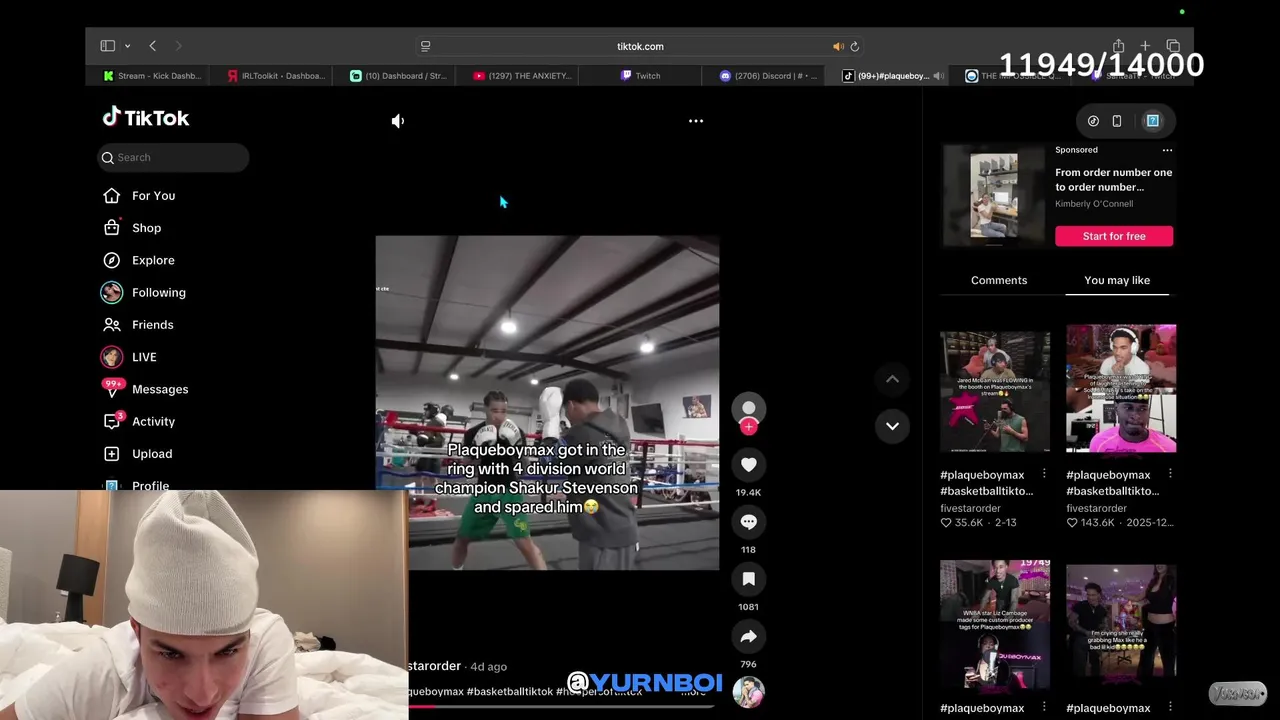The height and width of the screenshot is (720, 1280).
Task: Switch to the IRLToolkit Dashboard tab
Action: 275,76
